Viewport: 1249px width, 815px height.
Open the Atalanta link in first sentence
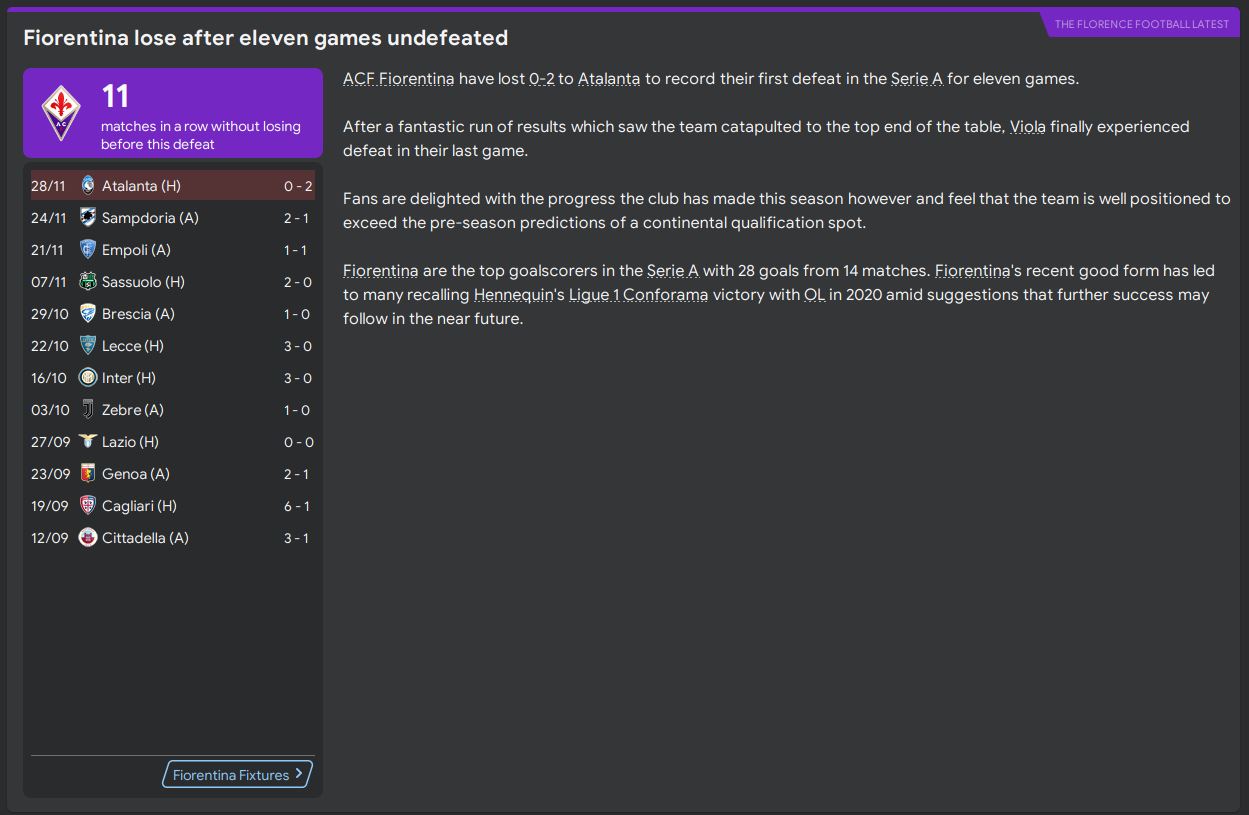coord(609,79)
